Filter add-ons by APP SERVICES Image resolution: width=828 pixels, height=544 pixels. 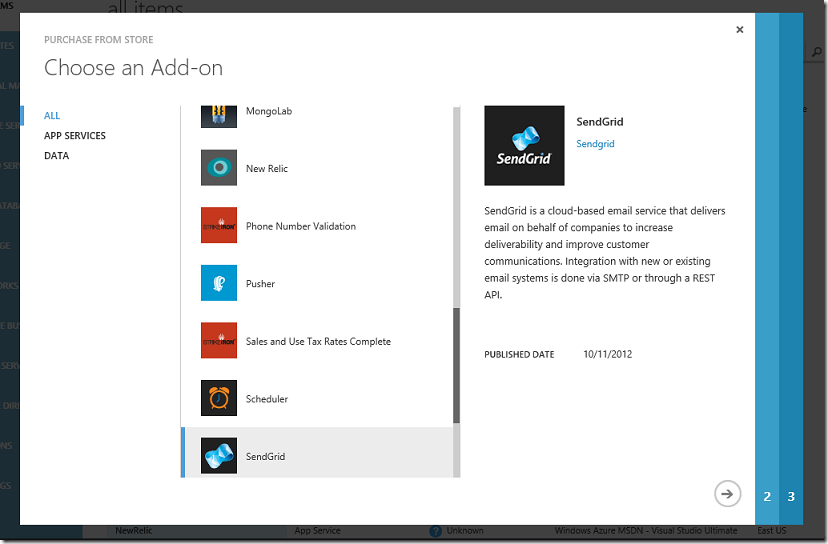[x=74, y=136]
